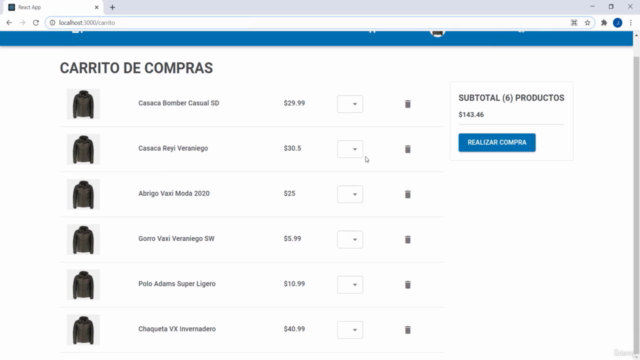Screen dimensions: 640x360
Task: Click the Chaqueta VX Invernadero name
Action: [177, 329]
